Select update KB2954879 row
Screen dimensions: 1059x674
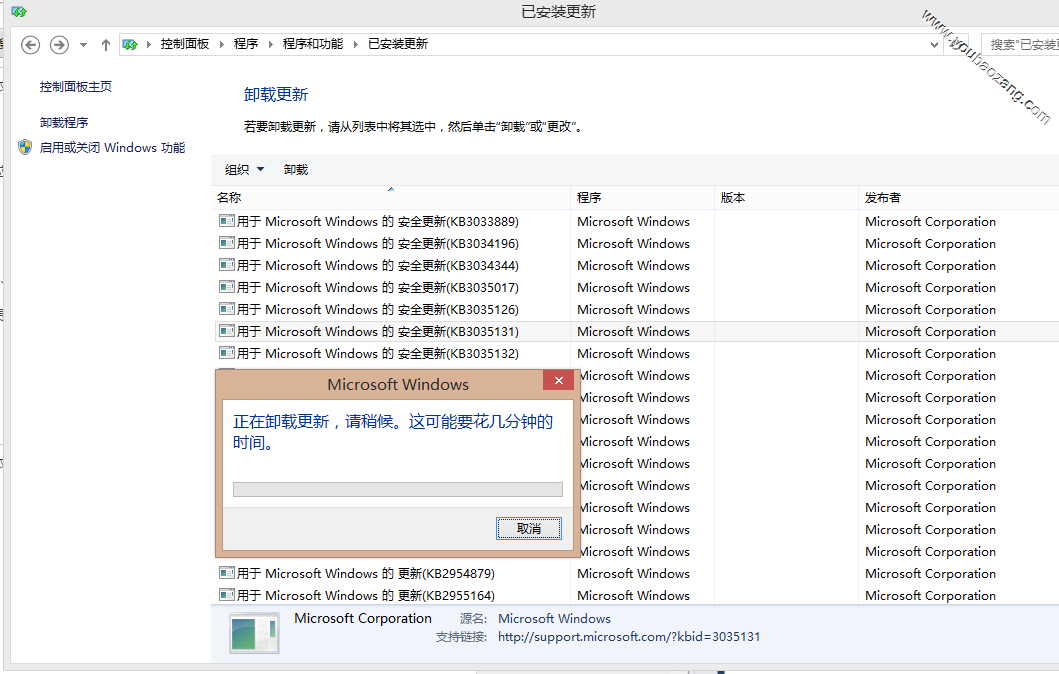pos(638,573)
